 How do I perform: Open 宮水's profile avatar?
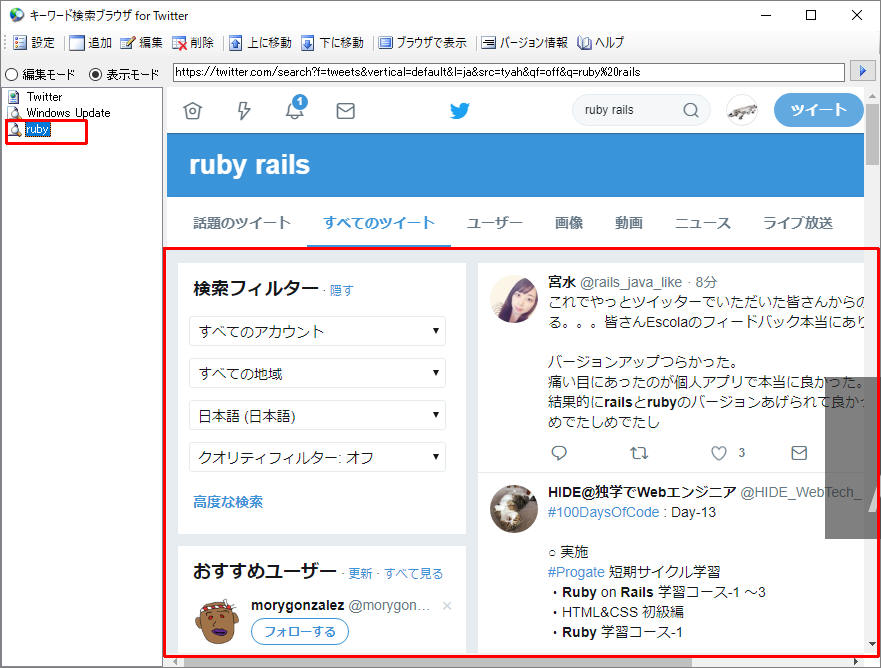tap(514, 299)
